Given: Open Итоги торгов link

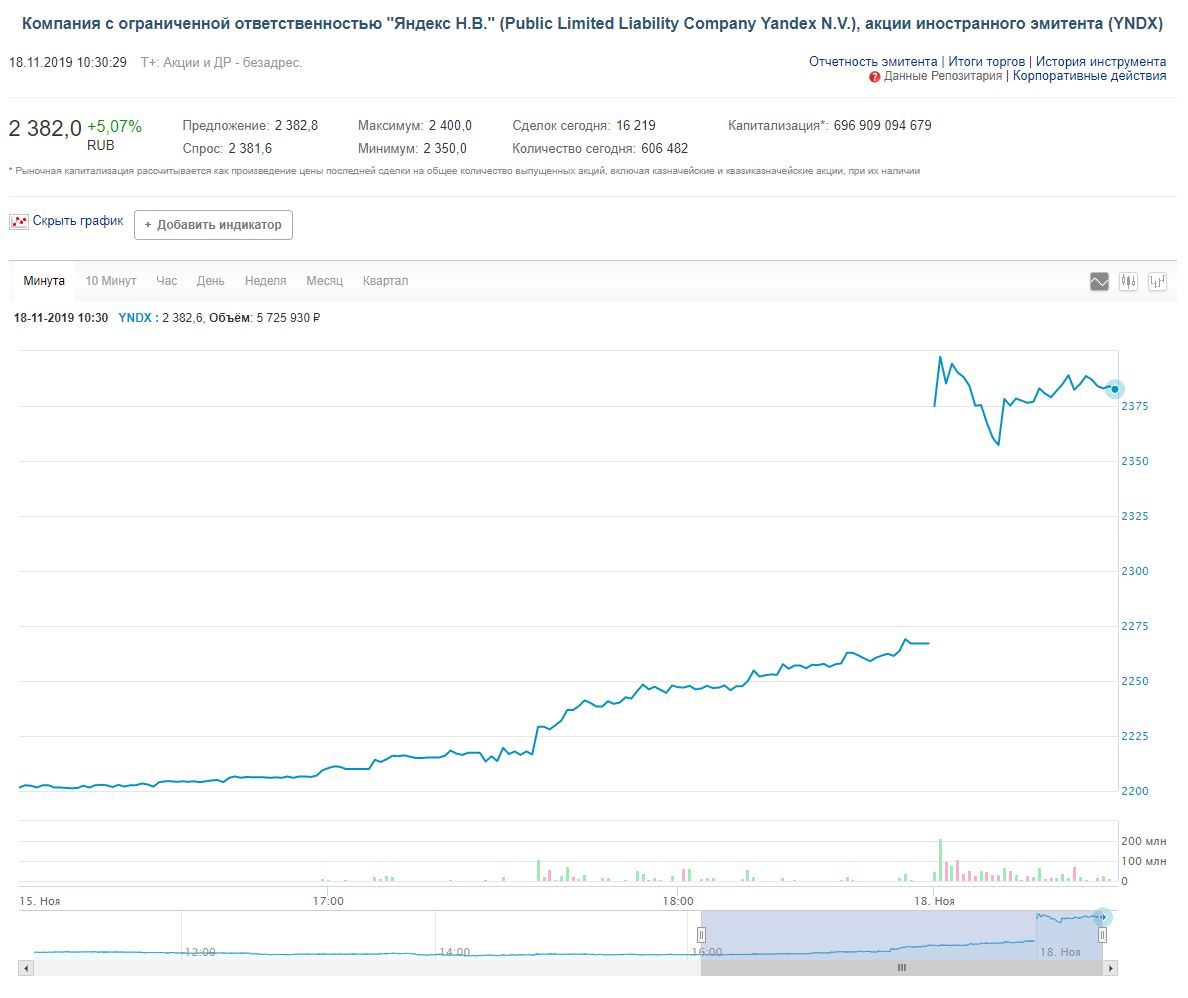Looking at the screenshot, I should 986,62.
